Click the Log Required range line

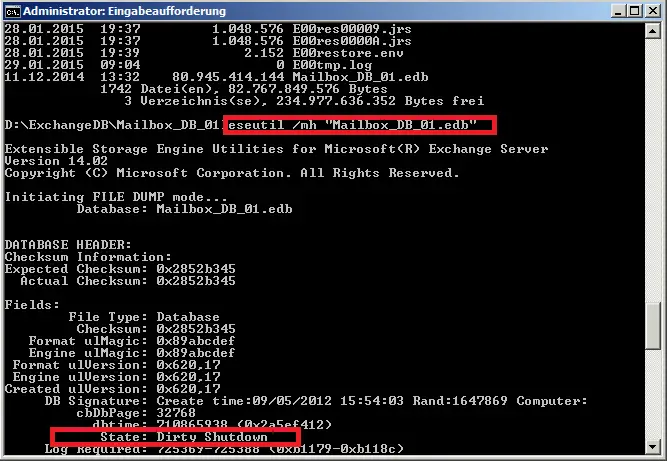(x=224, y=449)
